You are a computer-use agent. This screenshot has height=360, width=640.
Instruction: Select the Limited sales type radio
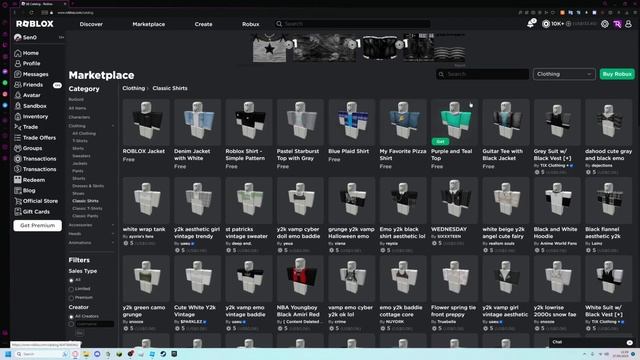click(71, 289)
